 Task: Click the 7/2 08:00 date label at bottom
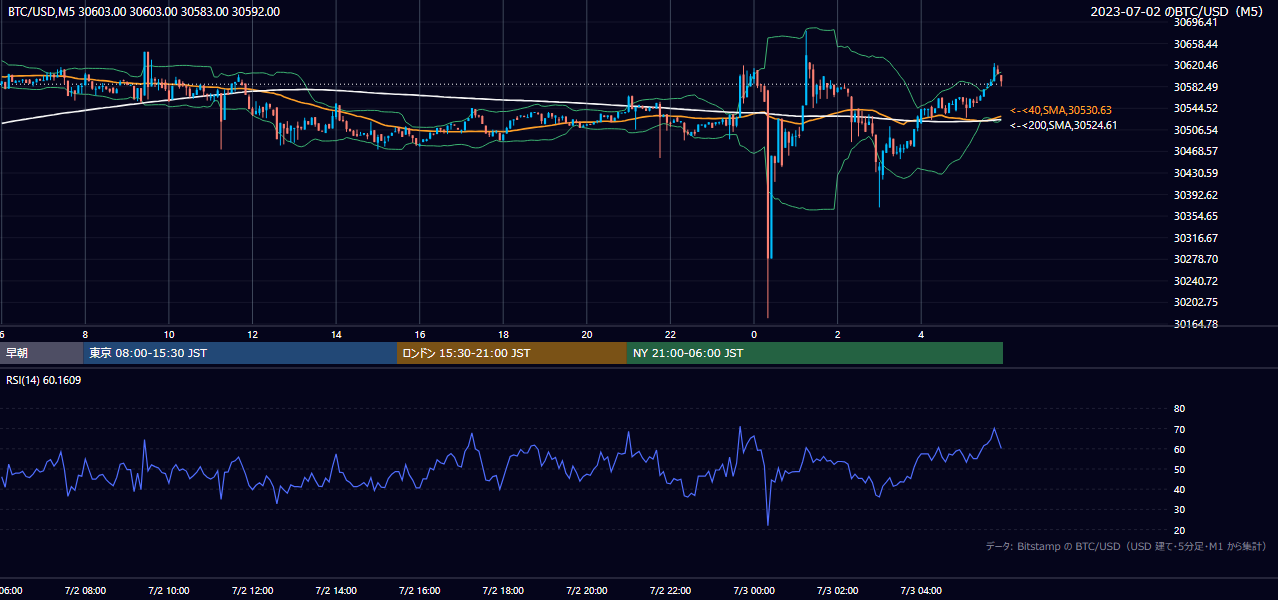click(x=85, y=591)
